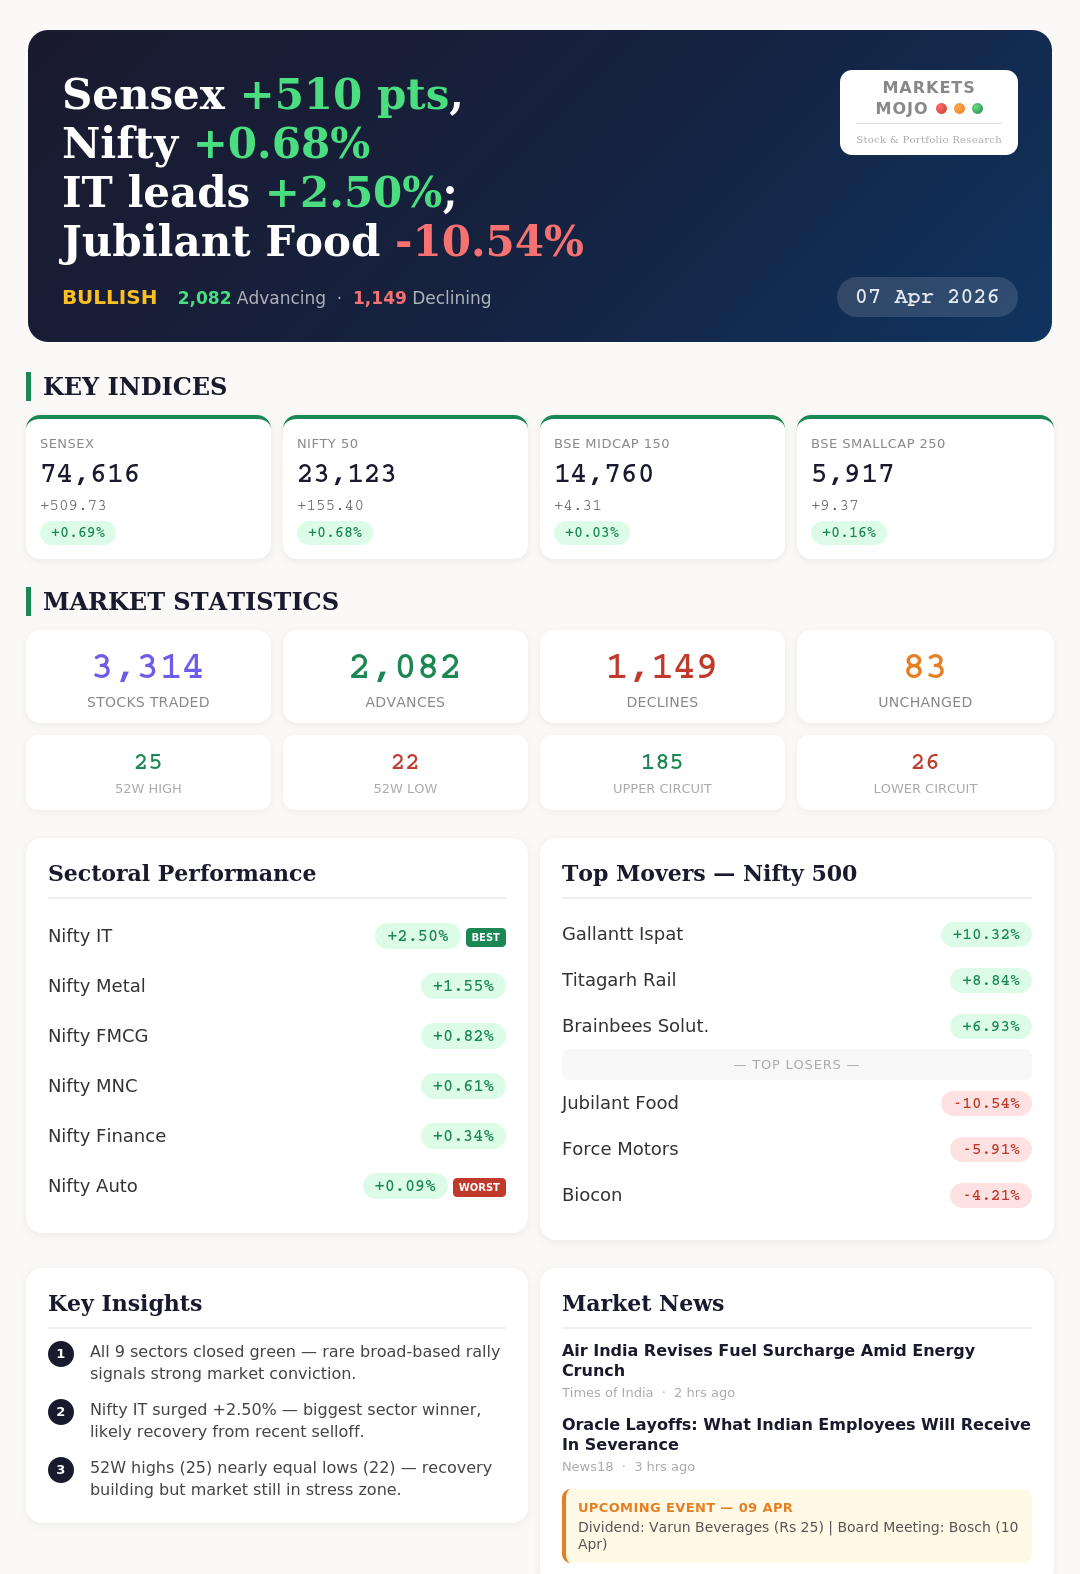Click the red WORST badge
The image size is (1080, 1574).
pos(479,1187)
